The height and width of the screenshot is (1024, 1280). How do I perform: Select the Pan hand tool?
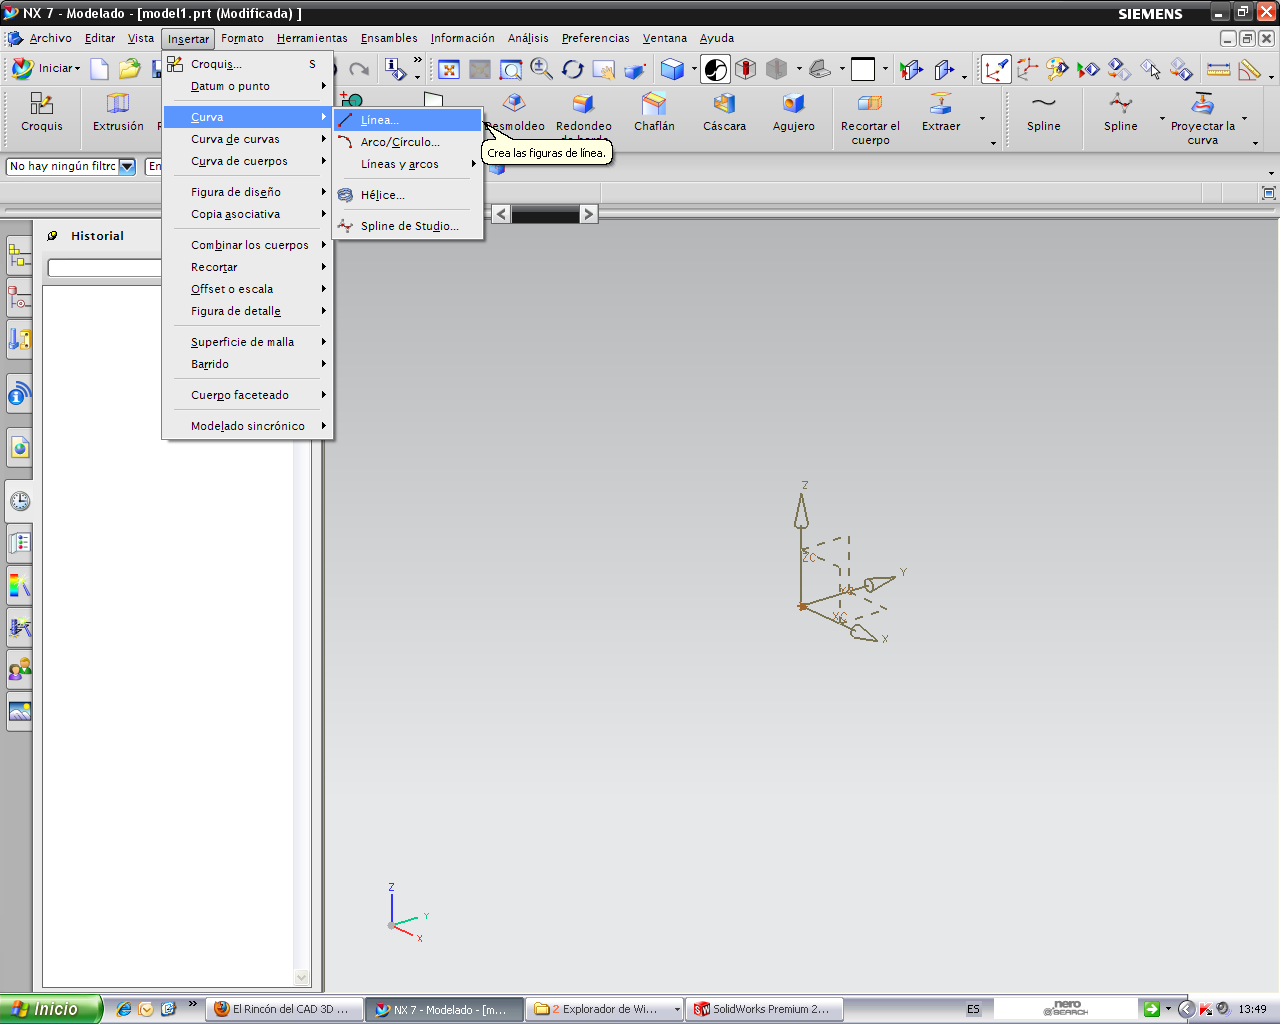(603, 69)
